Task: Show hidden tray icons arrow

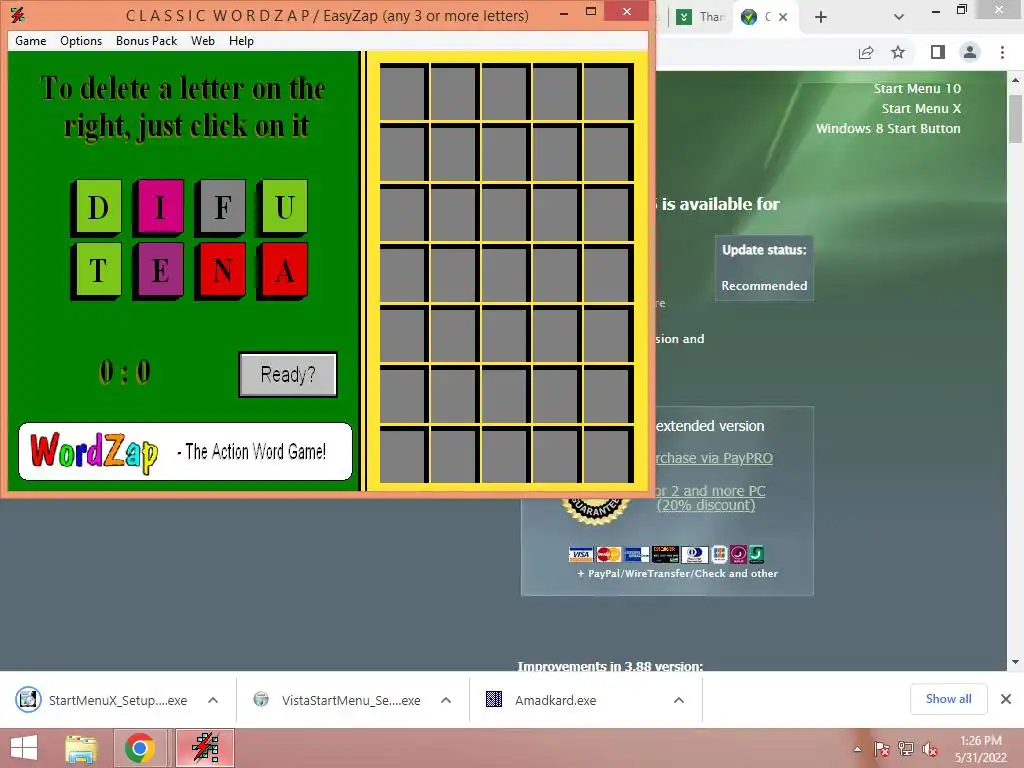Action: (857, 749)
